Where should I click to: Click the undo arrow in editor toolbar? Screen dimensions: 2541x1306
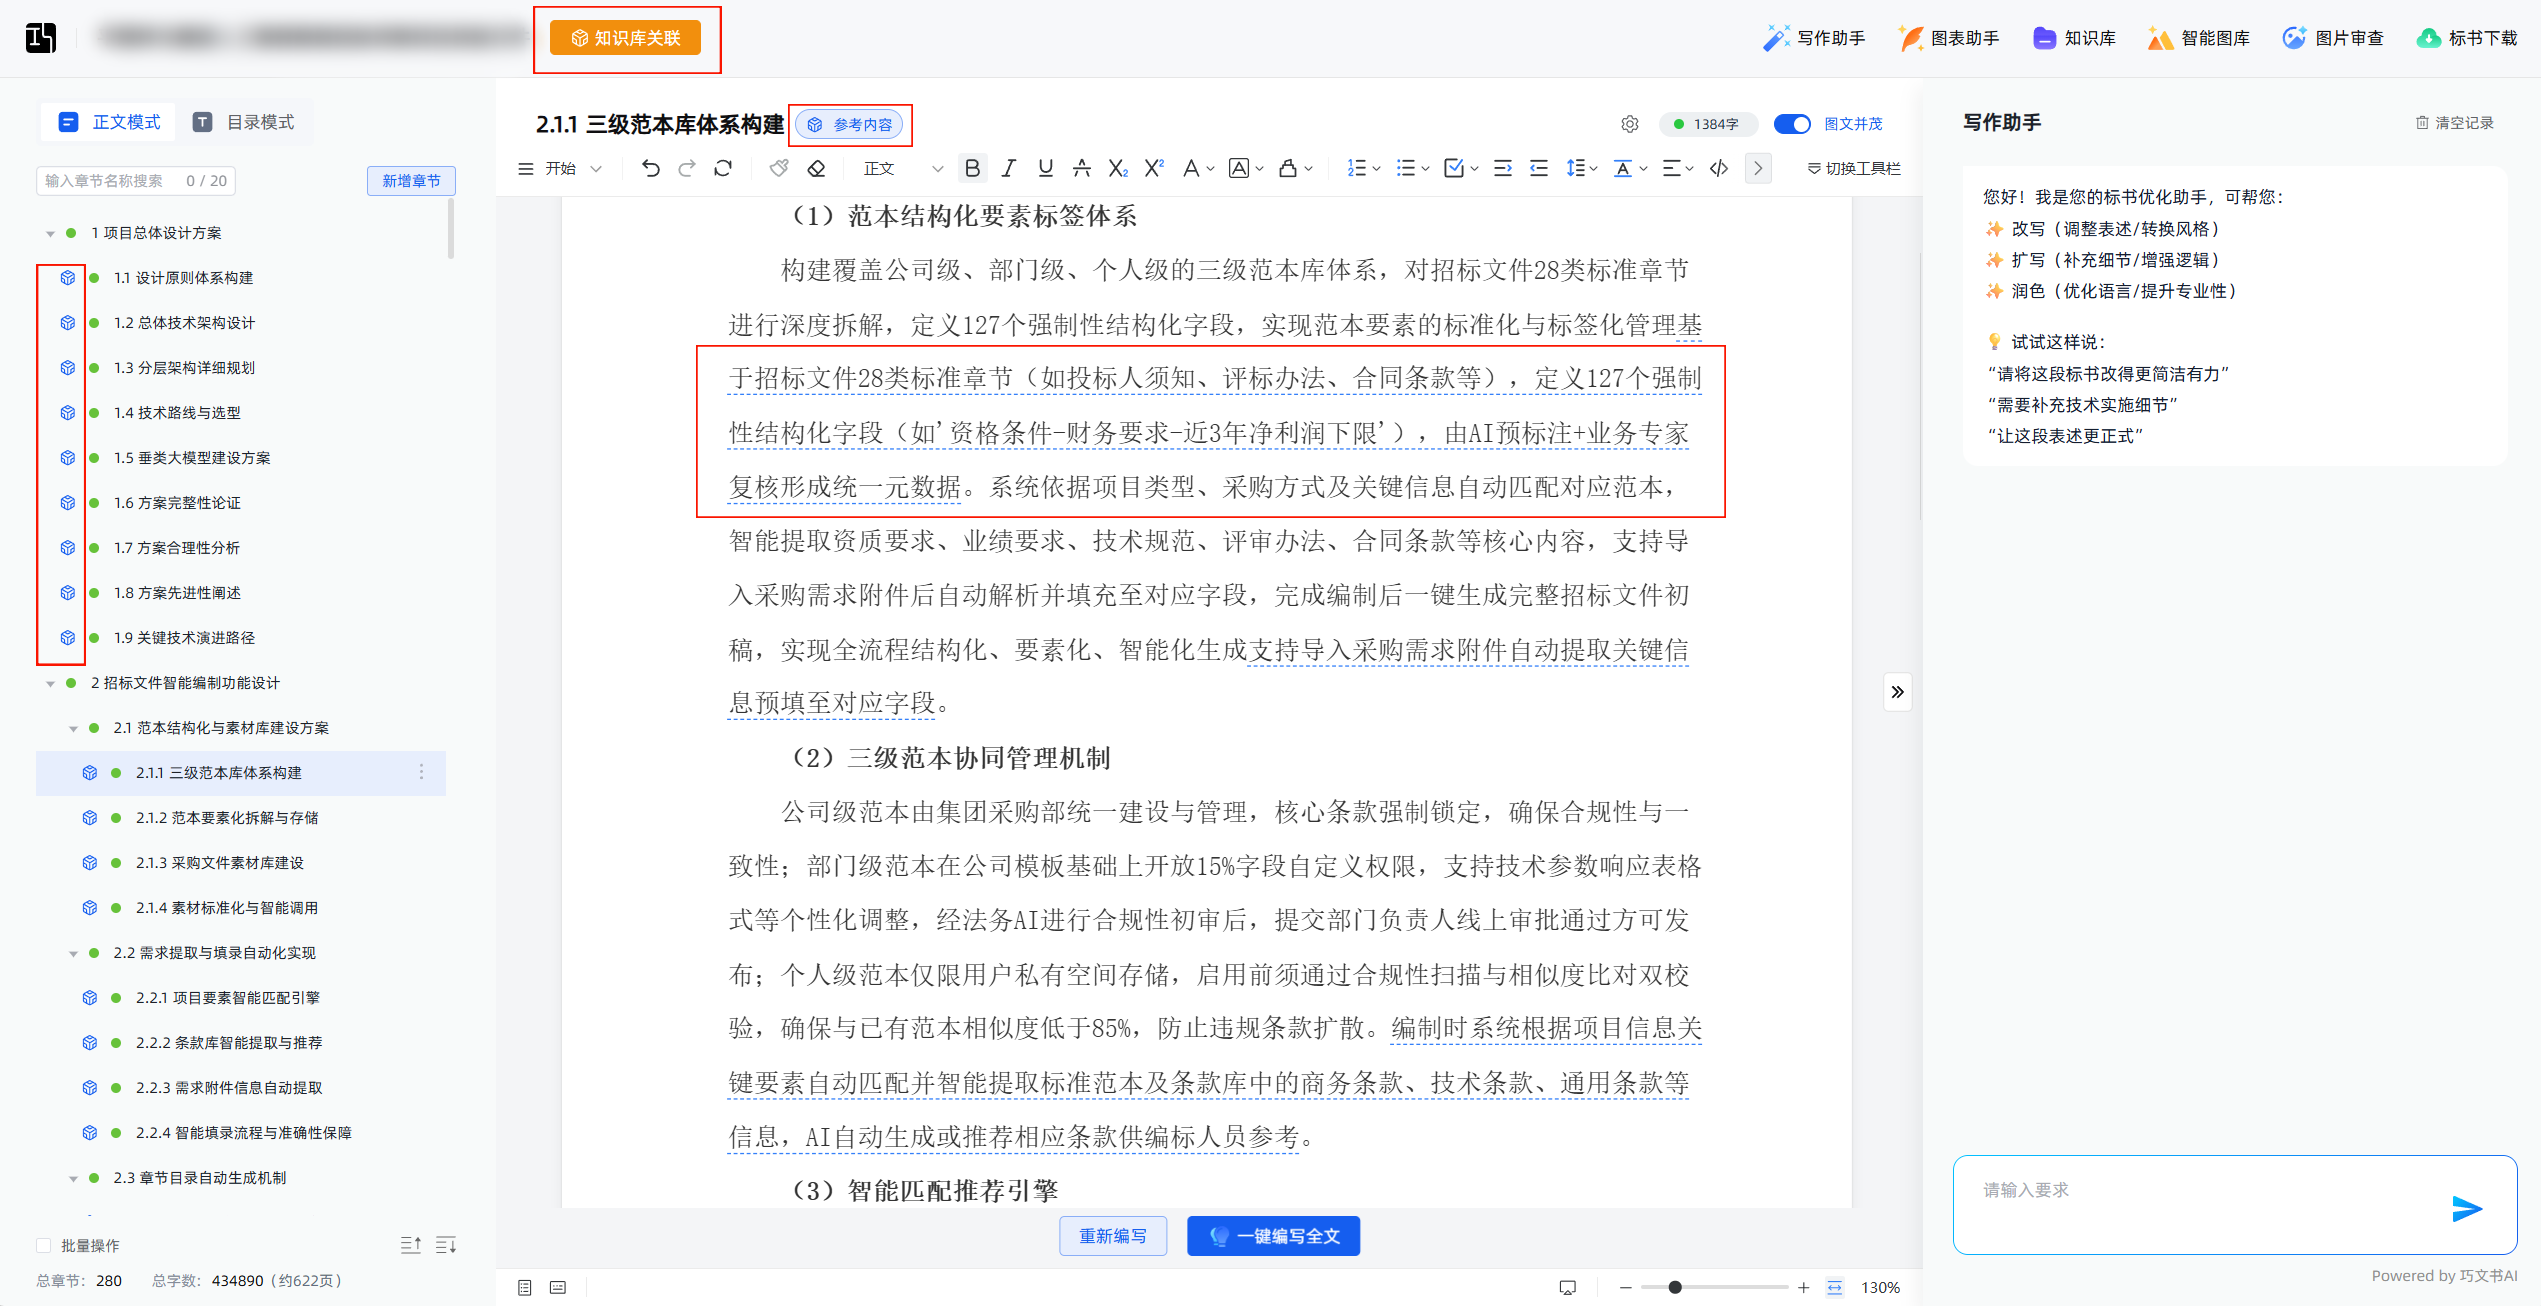pos(650,168)
